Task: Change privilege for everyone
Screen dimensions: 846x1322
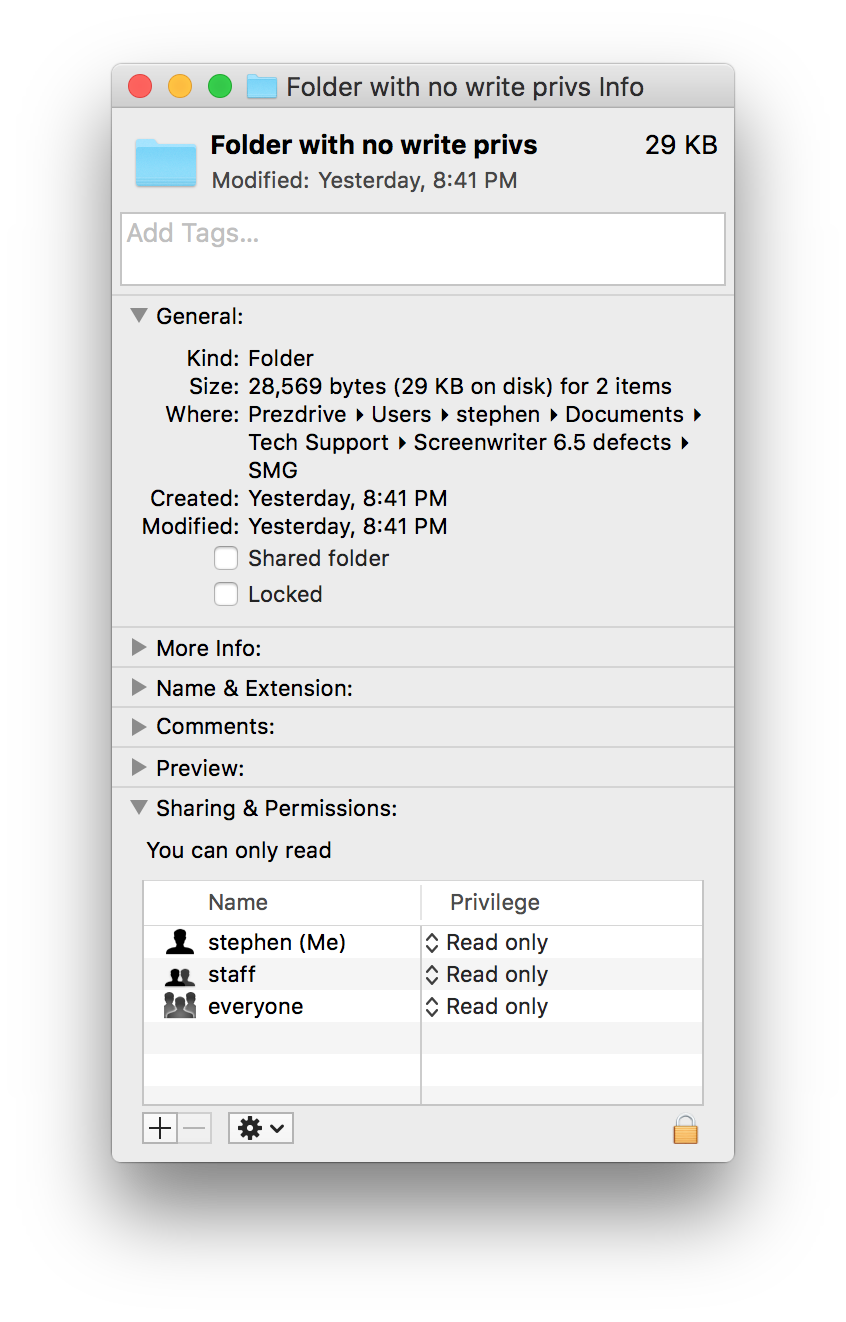Action: click(x=487, y=1006)
